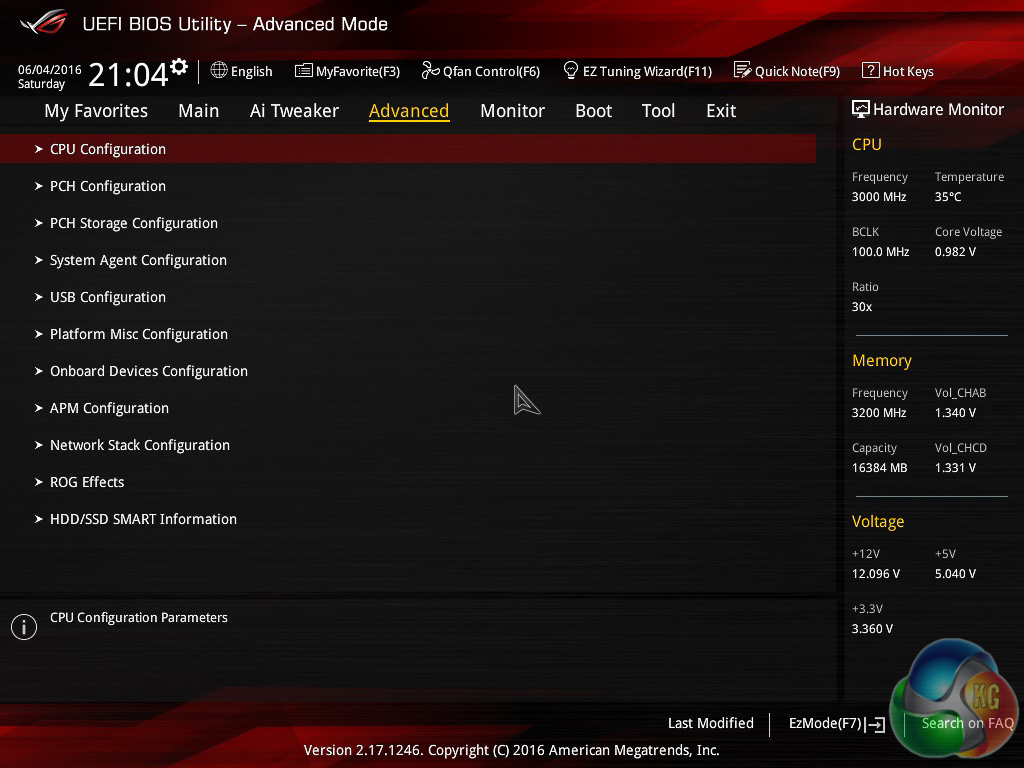Screen dimensions: 1024x768
Task: Switch to EzMode(F7)
Action: pyautogui.click(x=825, y=724)
